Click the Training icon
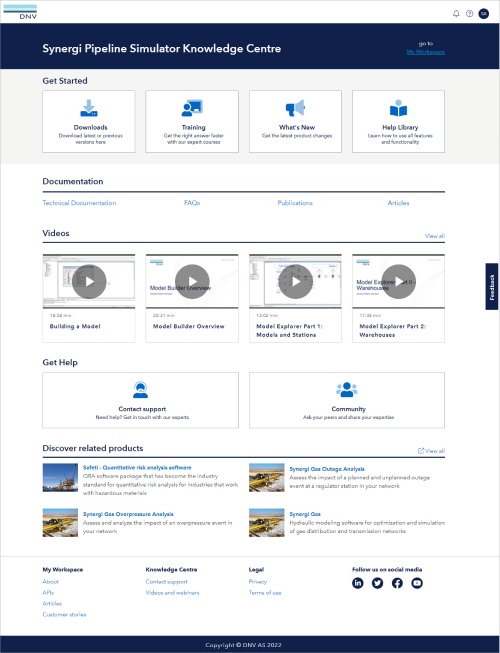This screenshot has height=653, width=500. 192,108
